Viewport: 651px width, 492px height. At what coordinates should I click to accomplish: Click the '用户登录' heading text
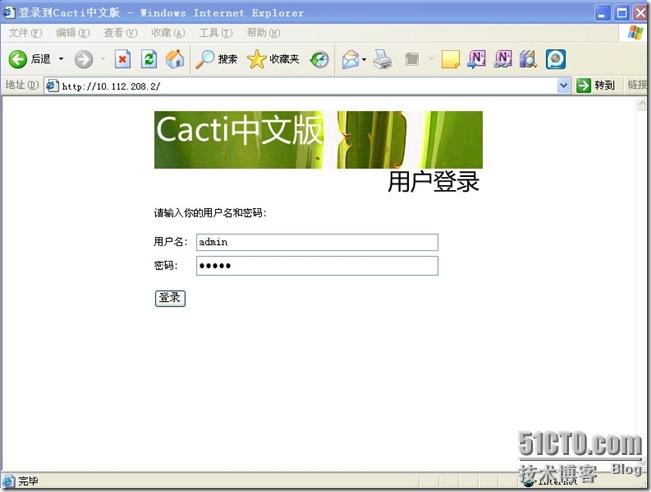coord(433,182)
